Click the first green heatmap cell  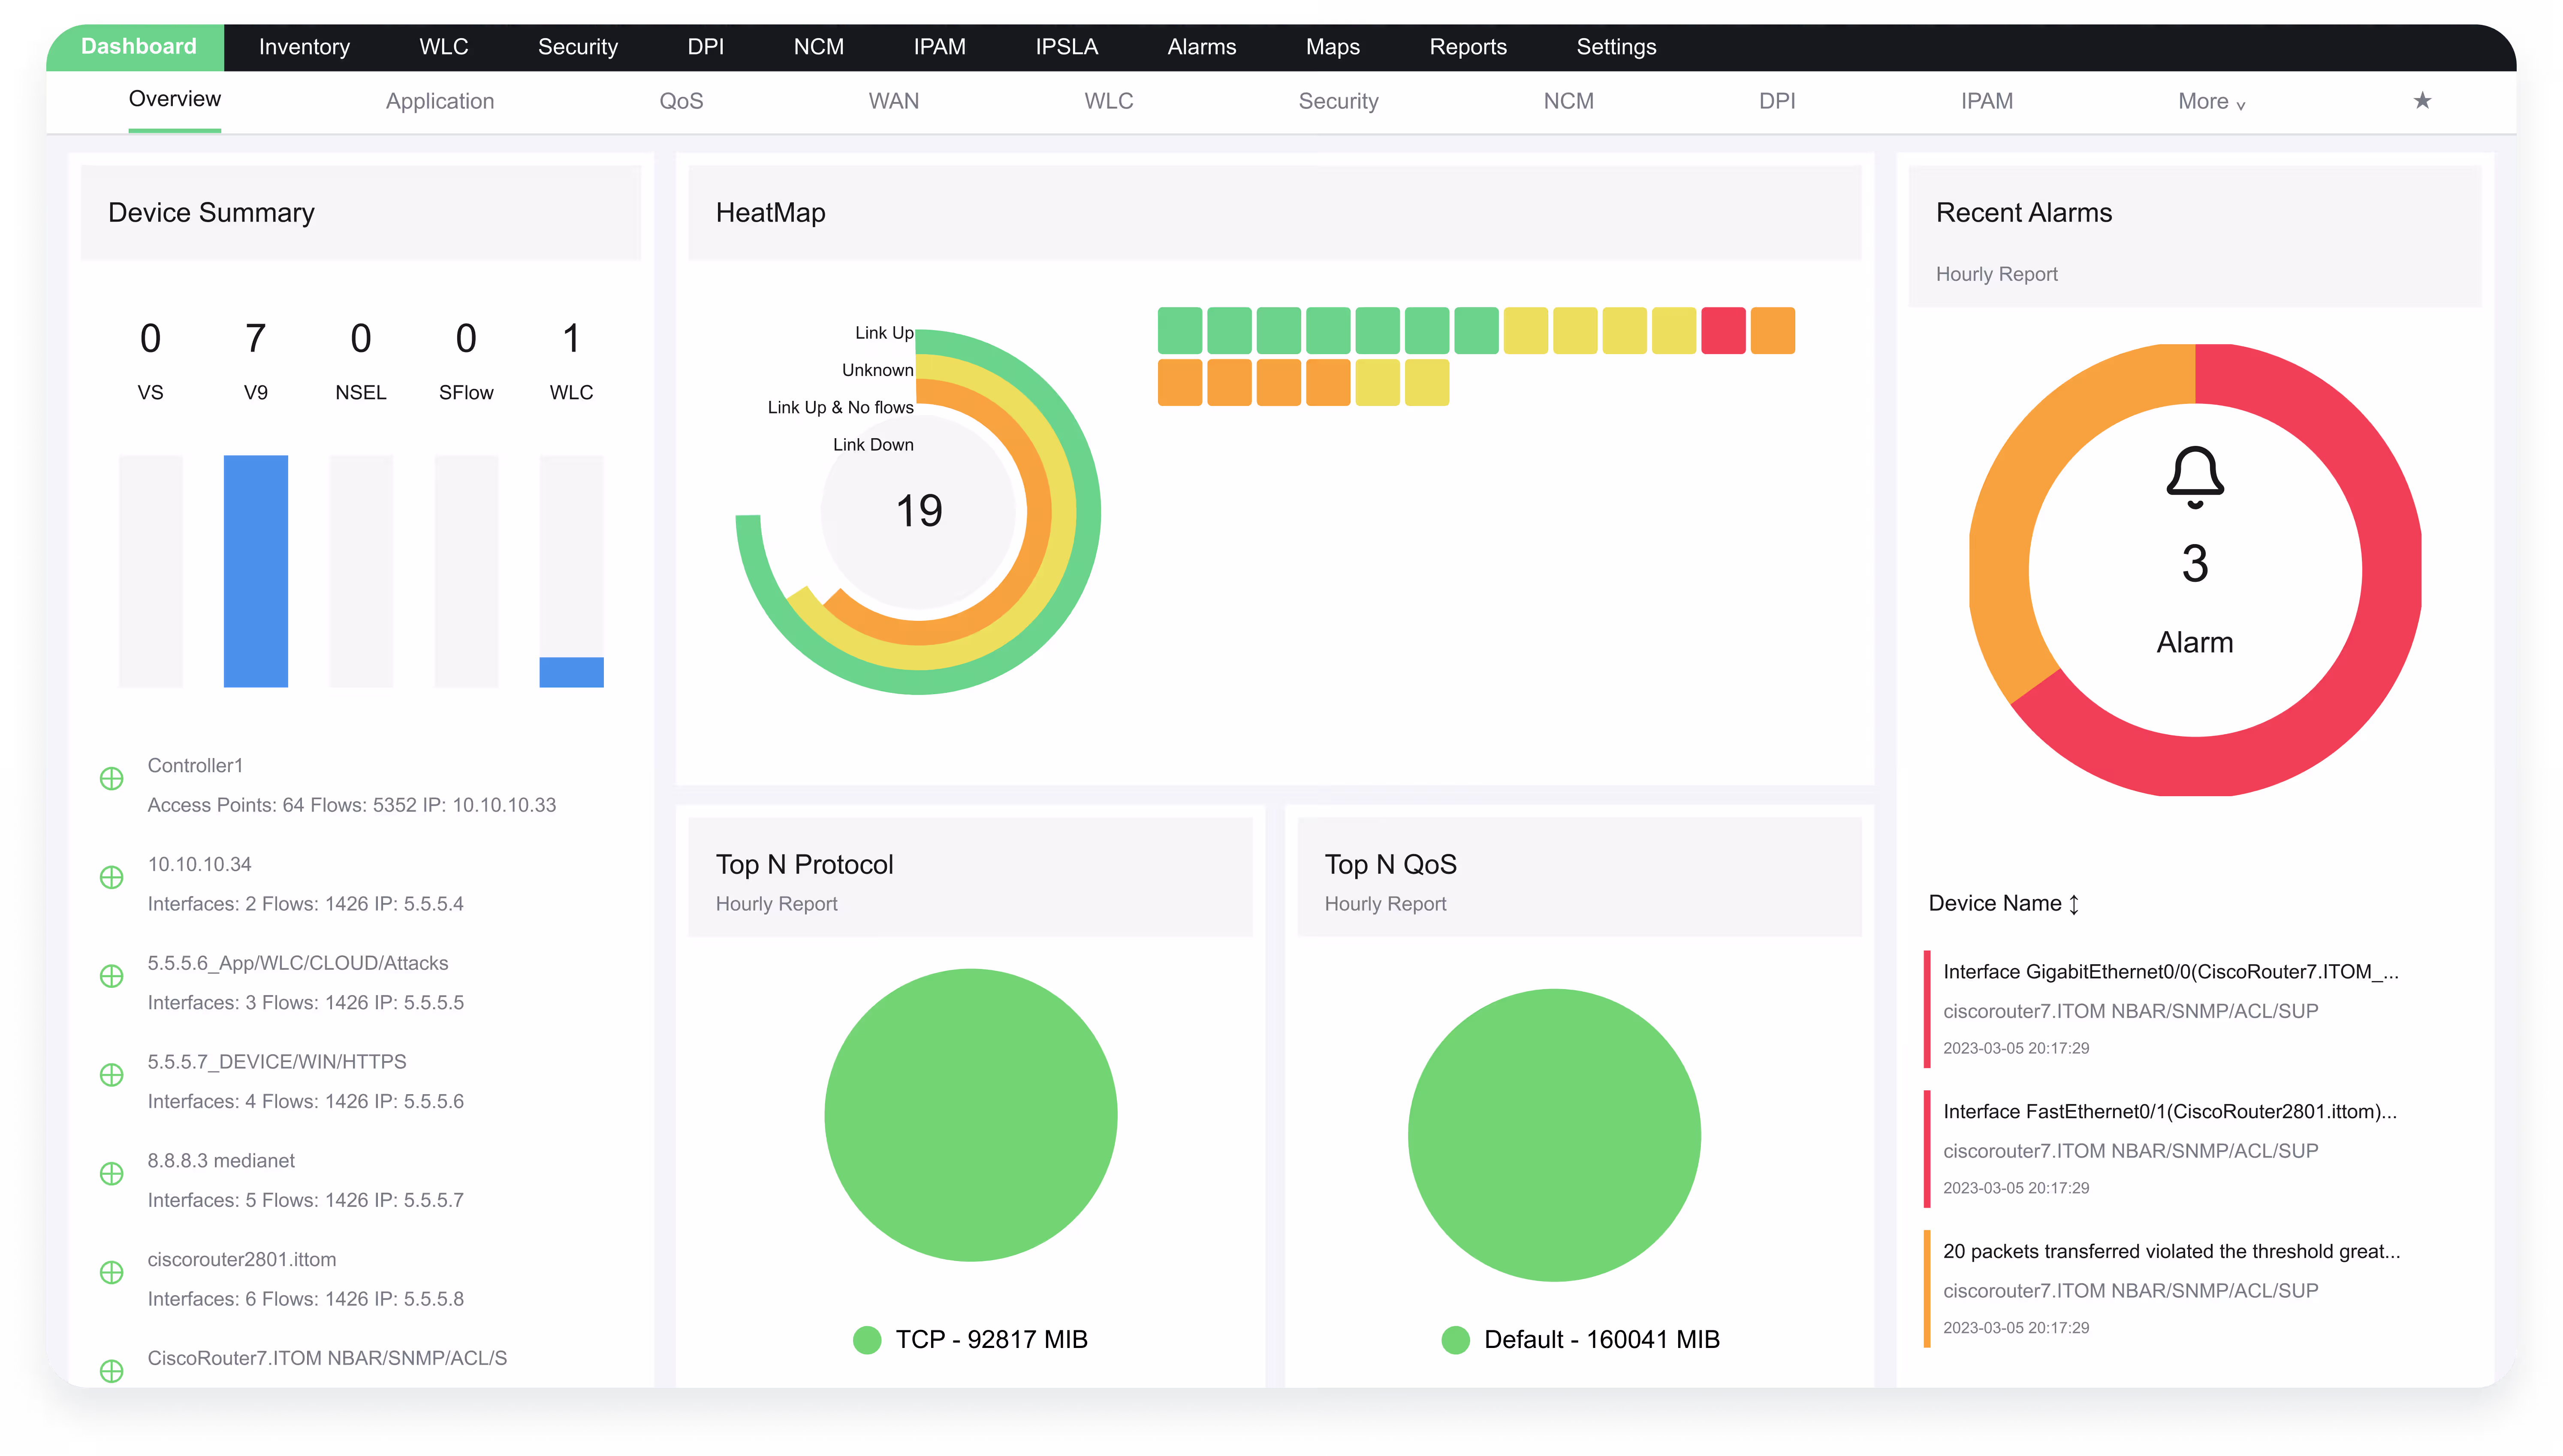(x=1179, y=331)
